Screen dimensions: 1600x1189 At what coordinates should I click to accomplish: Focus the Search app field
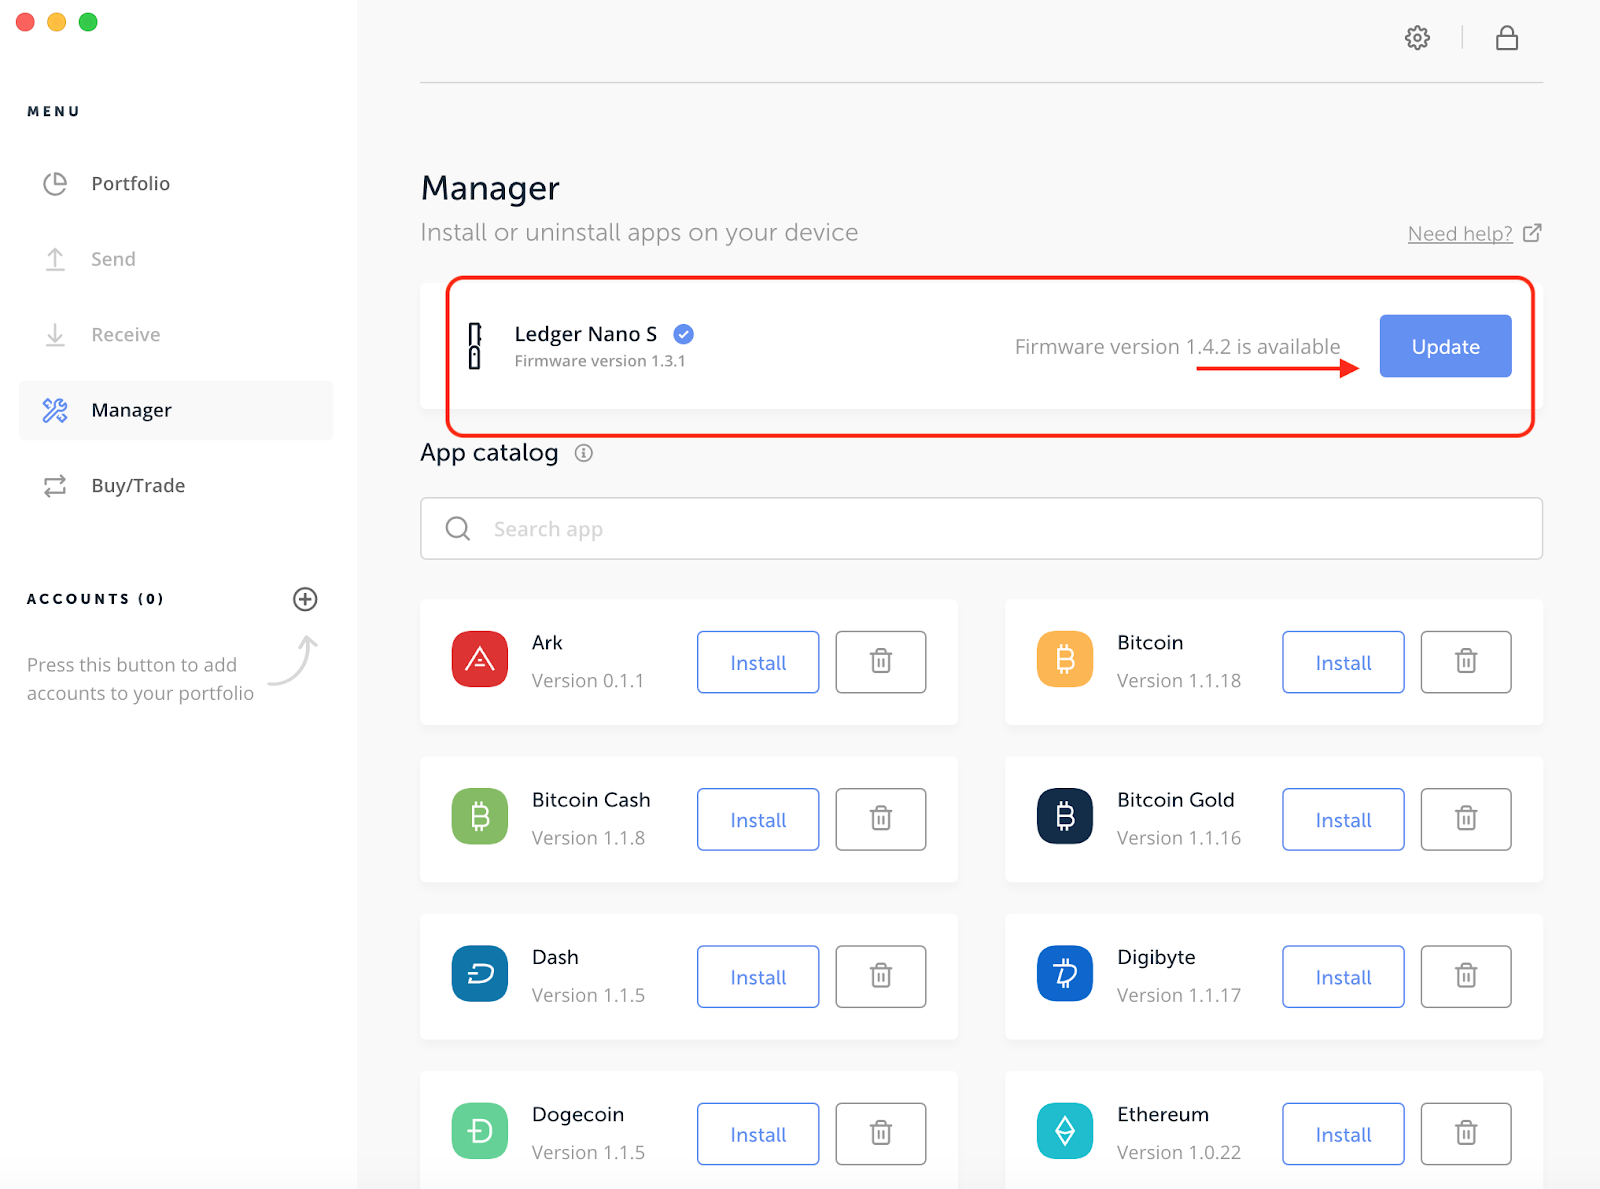981,528
